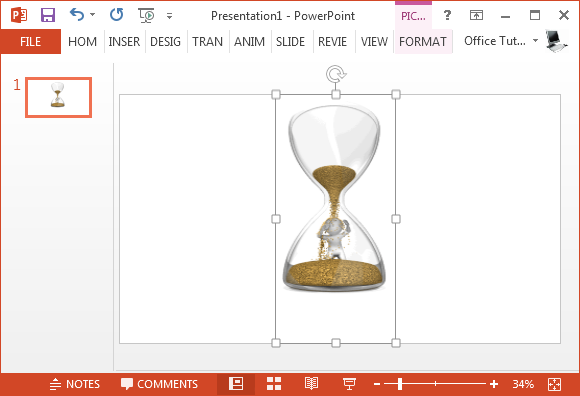Viewport: 580px width, 396px height.
Task: Click the Undo arrow icon
Action: tap(77, 15)
